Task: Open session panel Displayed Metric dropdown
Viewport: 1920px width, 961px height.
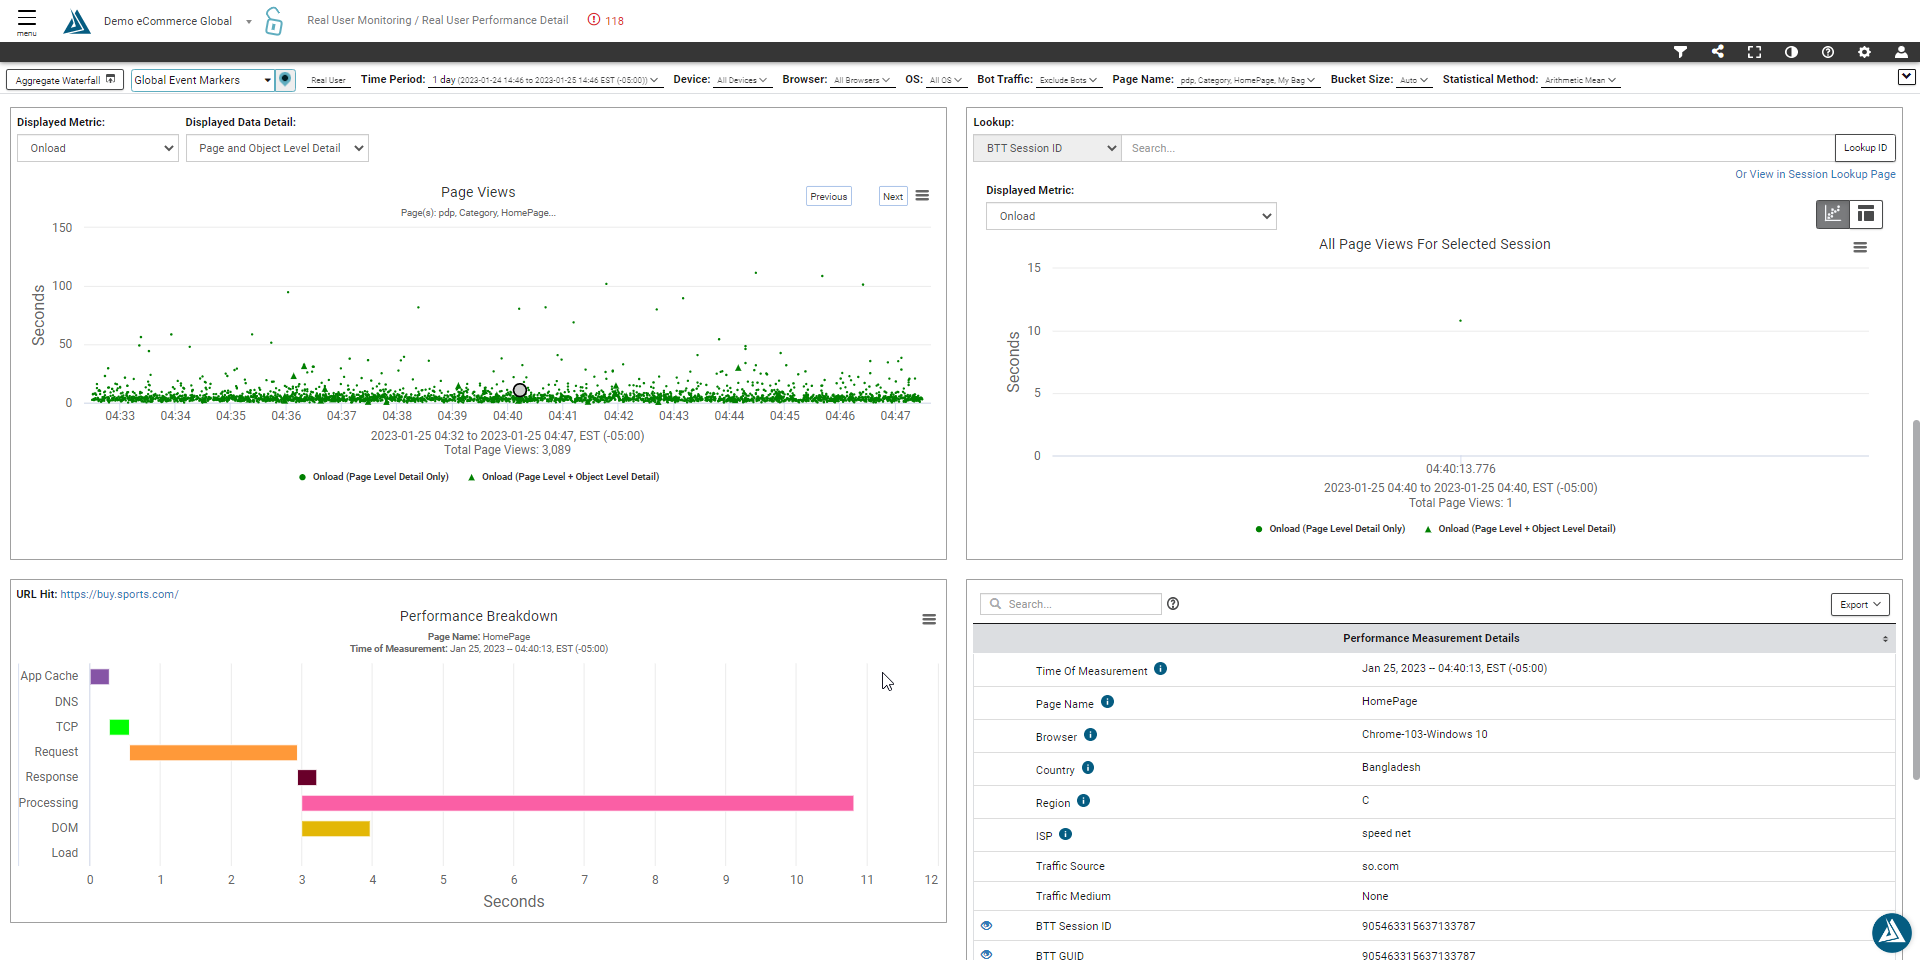Action: [1131, 216]
